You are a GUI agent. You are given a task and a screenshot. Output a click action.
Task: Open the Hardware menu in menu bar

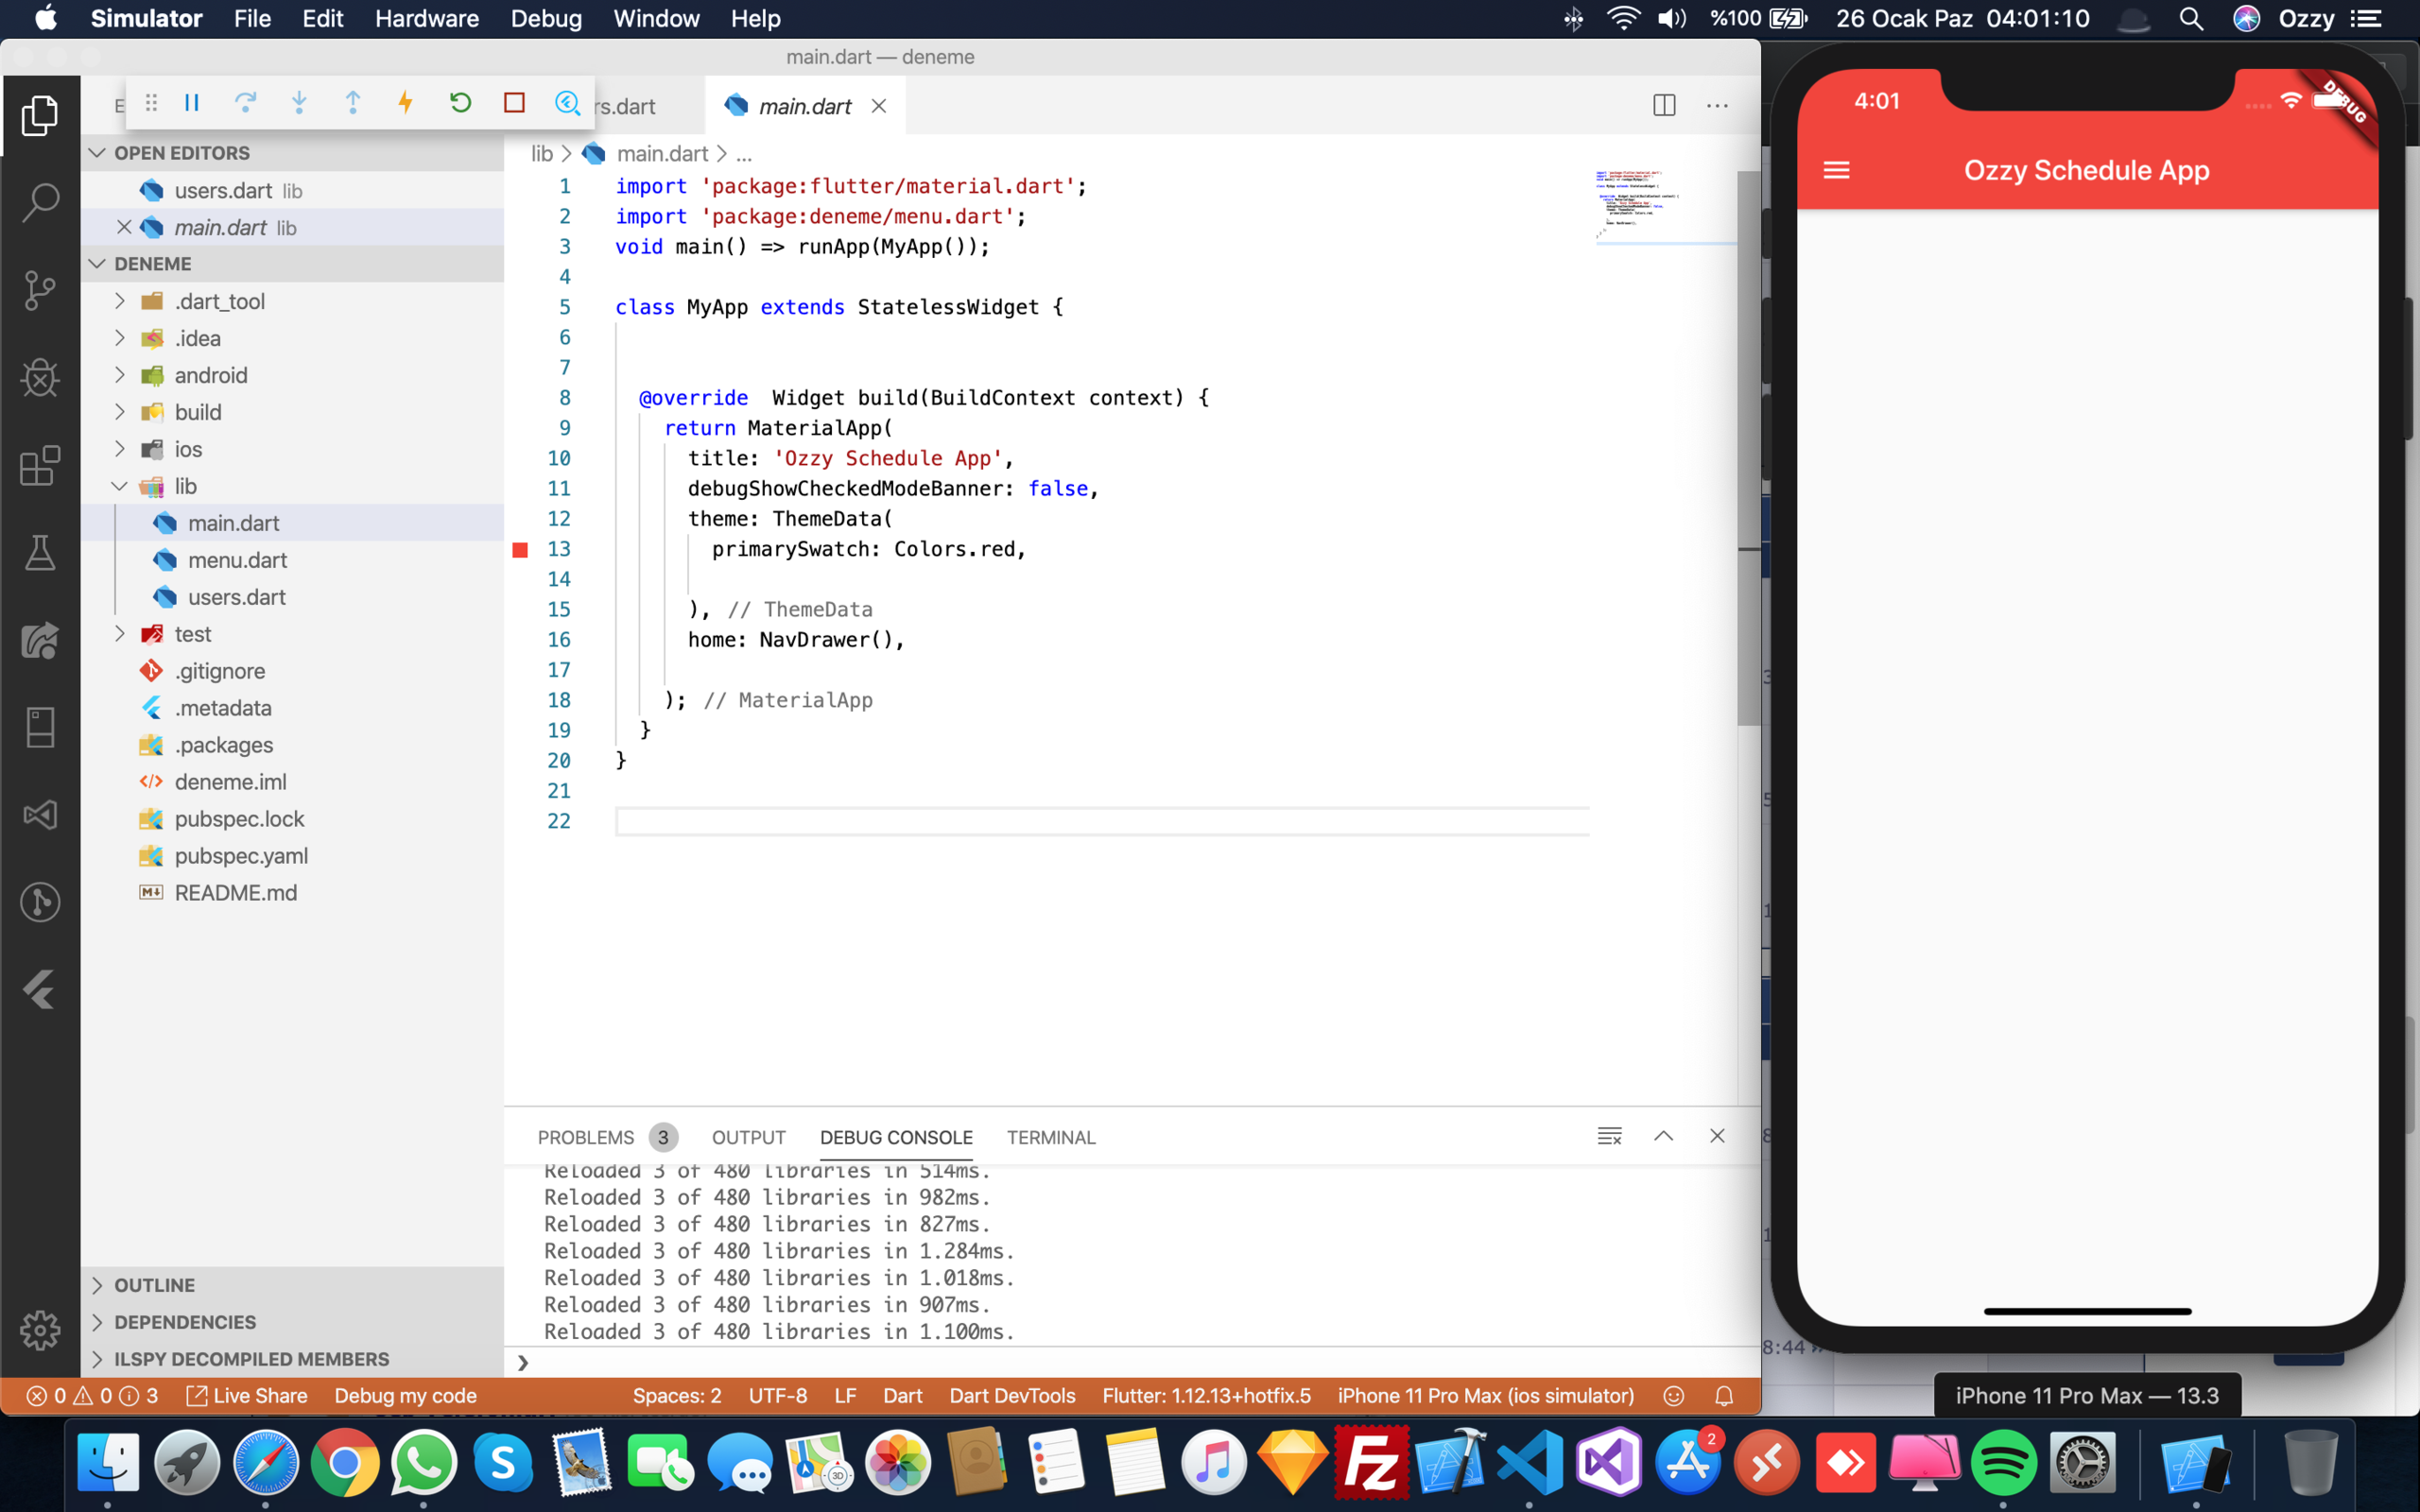point(427,18)
